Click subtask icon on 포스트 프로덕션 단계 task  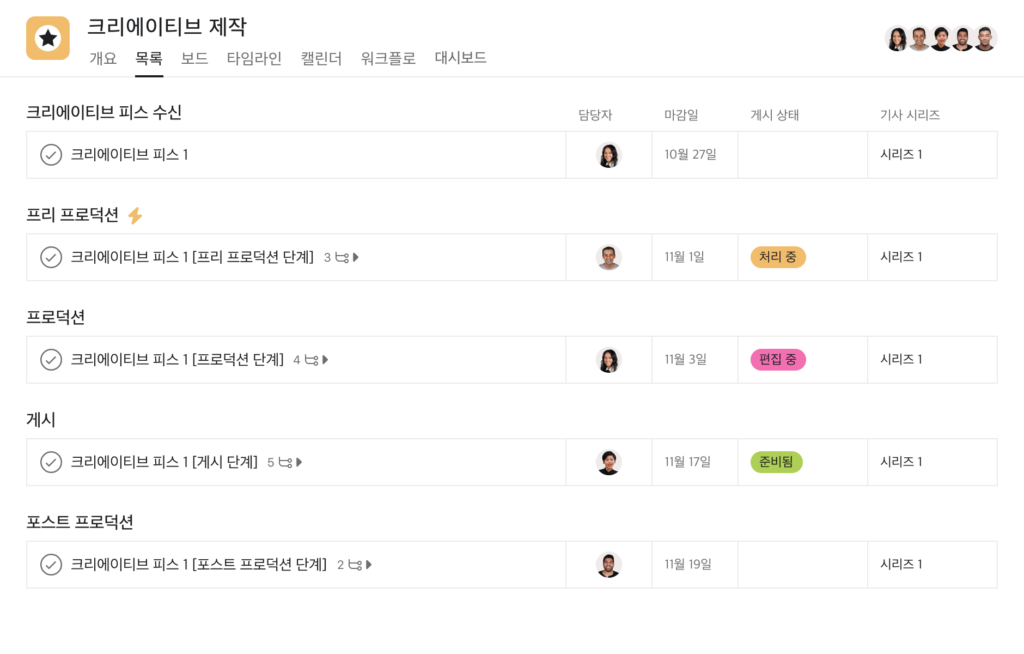point(355,564)
